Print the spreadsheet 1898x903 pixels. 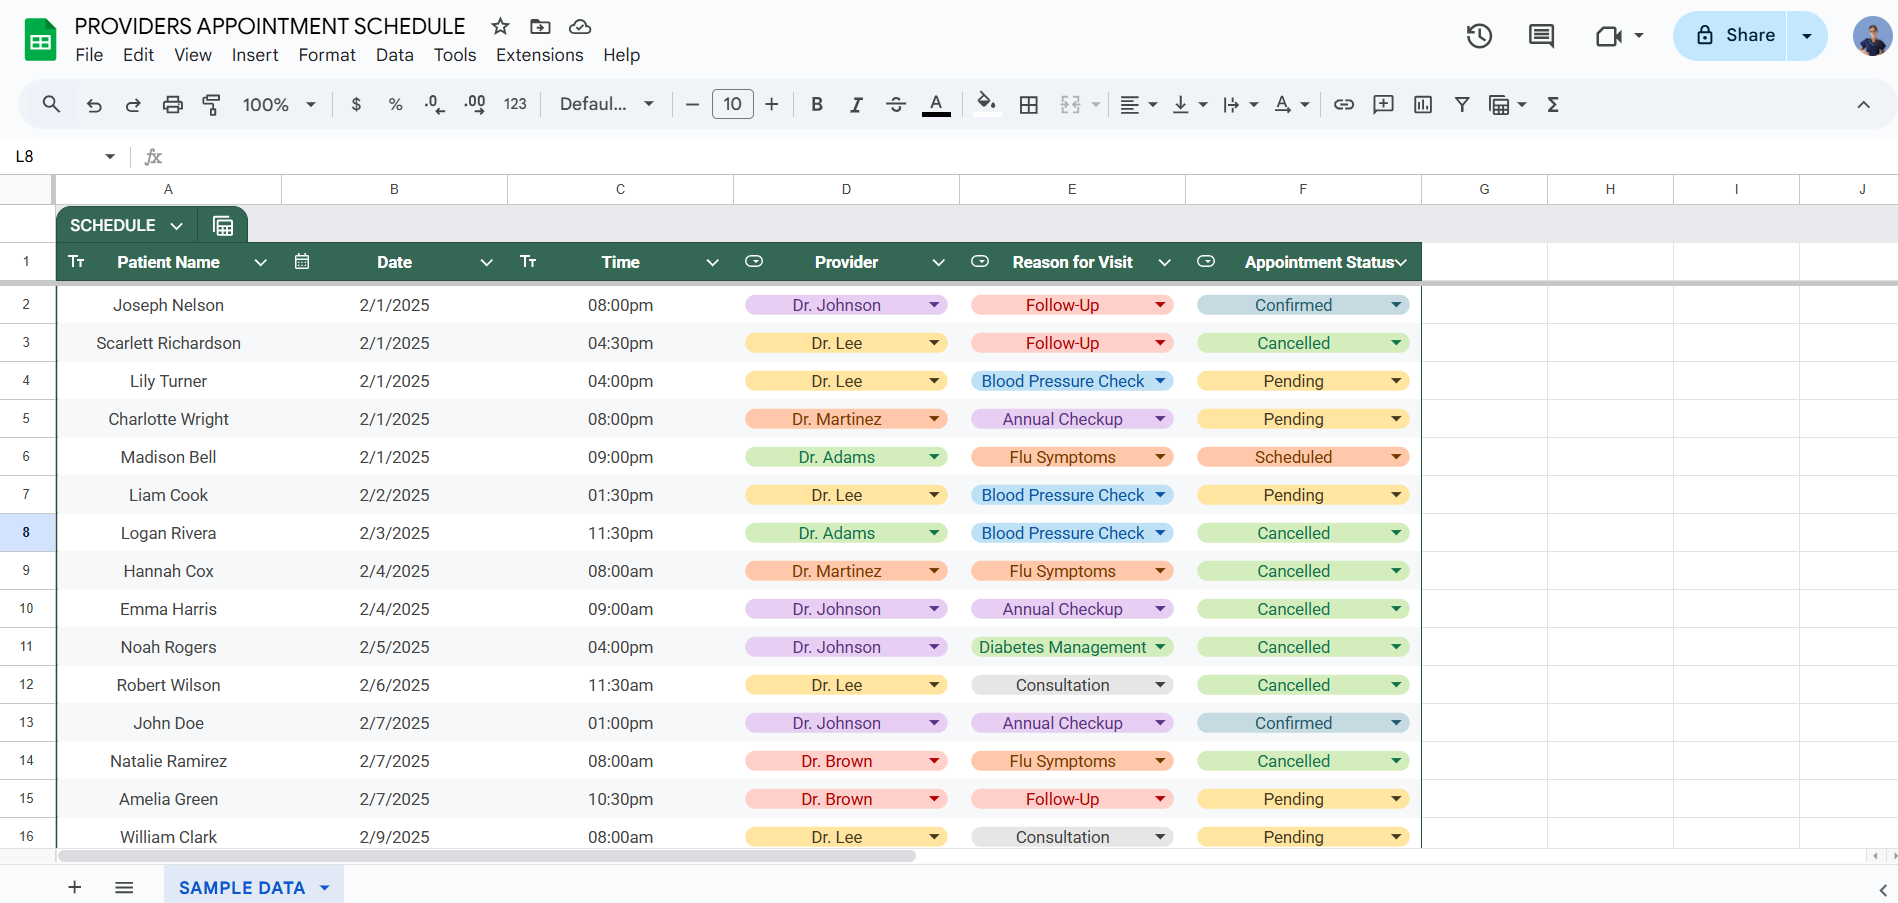click(x=173, y=104)
